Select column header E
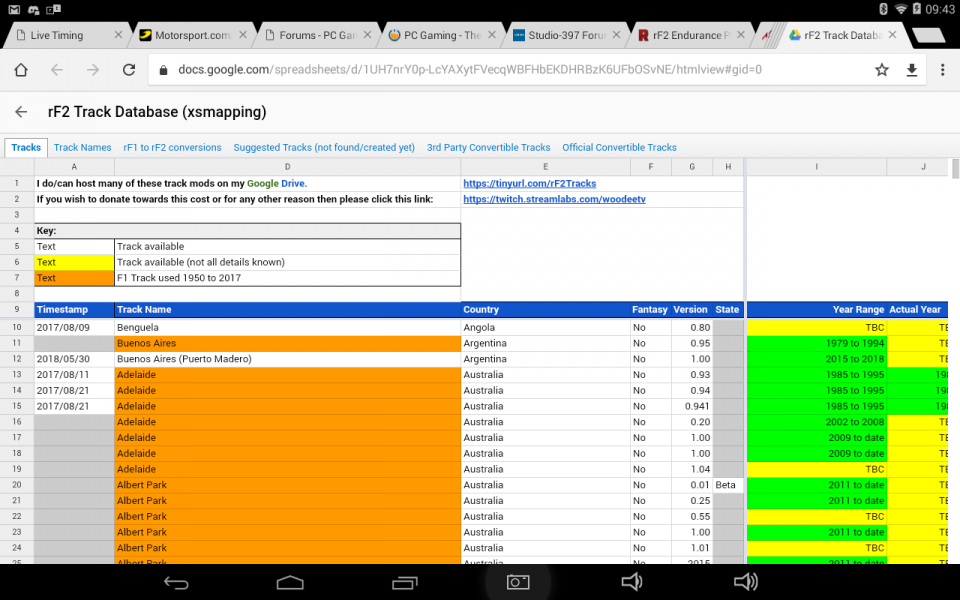 (546, 167)
